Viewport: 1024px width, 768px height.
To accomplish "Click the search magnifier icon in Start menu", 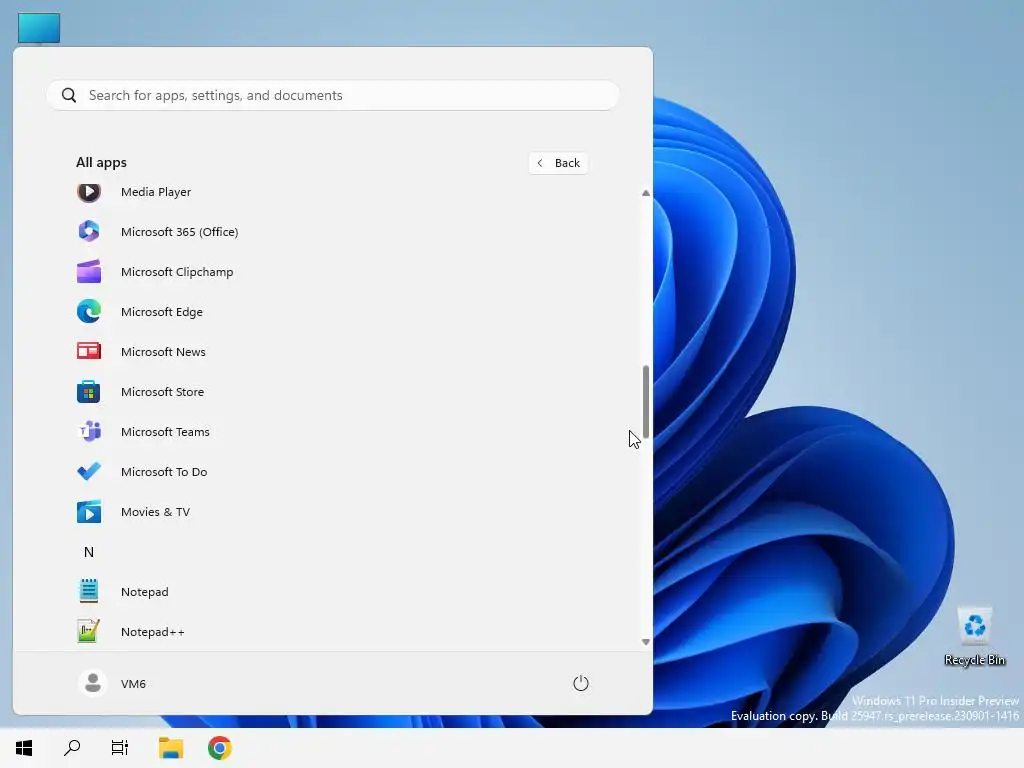I will pos(69,95).
